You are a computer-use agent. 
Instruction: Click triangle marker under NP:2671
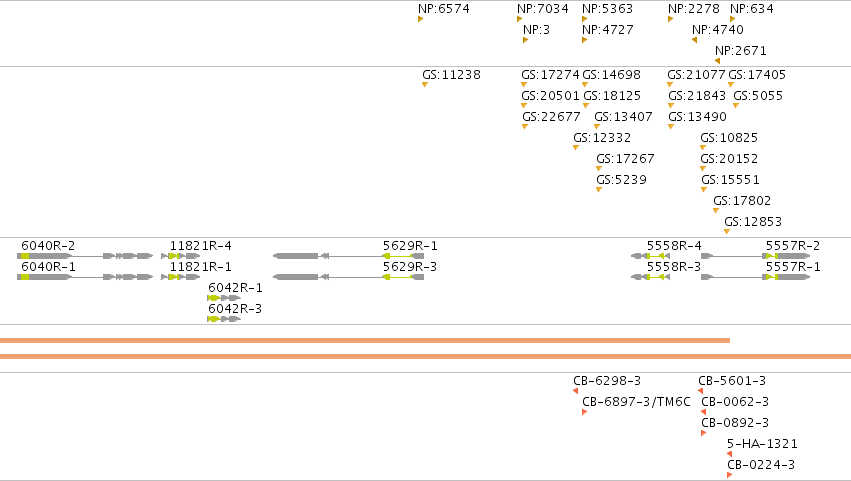(717, 61)
